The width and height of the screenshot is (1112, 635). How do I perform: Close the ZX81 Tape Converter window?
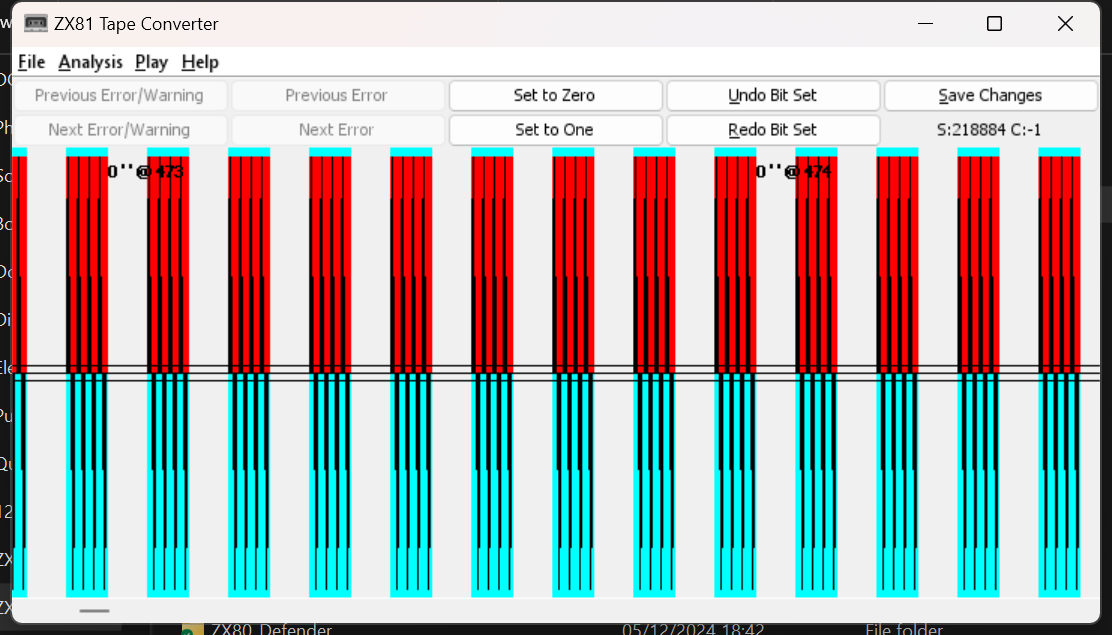click(x=1066, y=24)
